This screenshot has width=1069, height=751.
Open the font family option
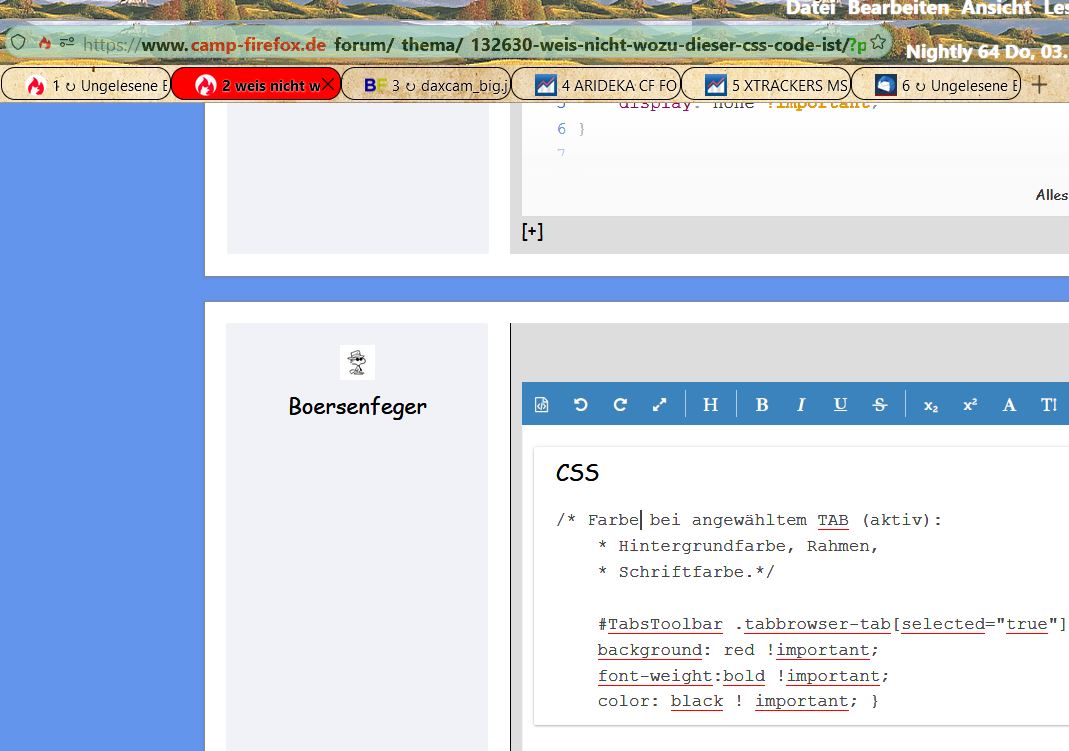pyautogui.click(x=1009, y=405)
